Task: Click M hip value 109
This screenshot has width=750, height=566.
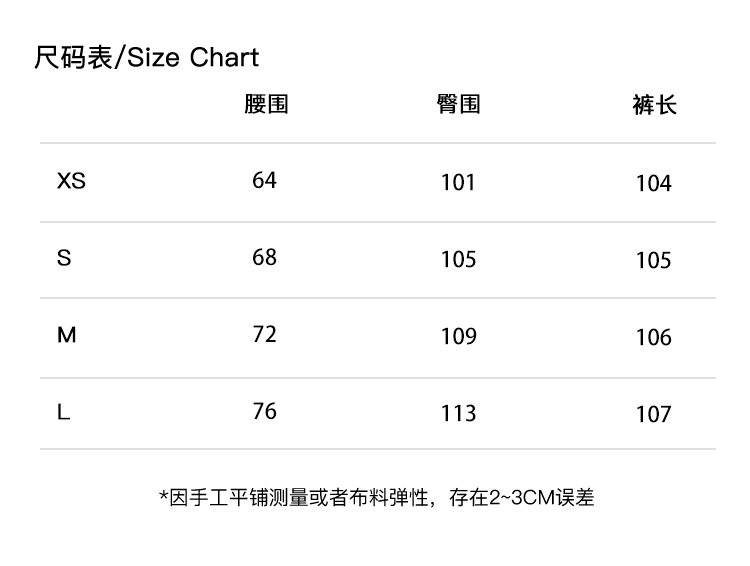Action: coord(458,336)
